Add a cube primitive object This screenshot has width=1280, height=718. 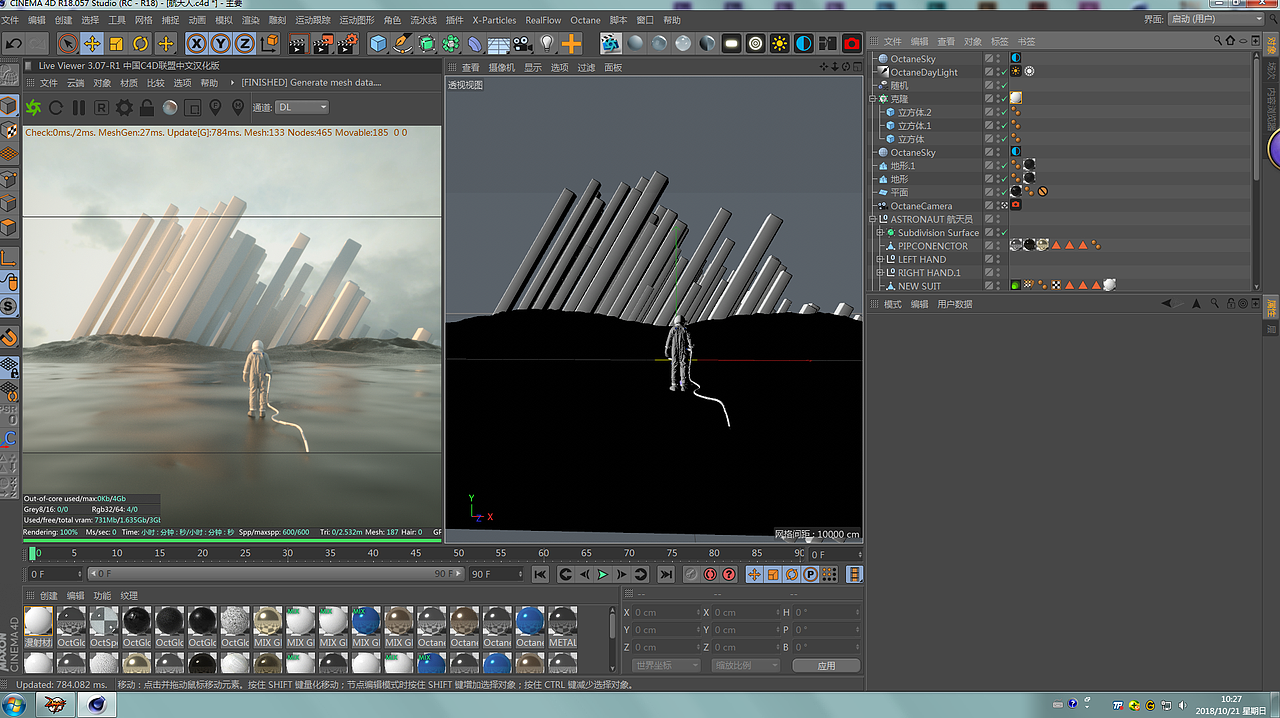pos(378,43)
